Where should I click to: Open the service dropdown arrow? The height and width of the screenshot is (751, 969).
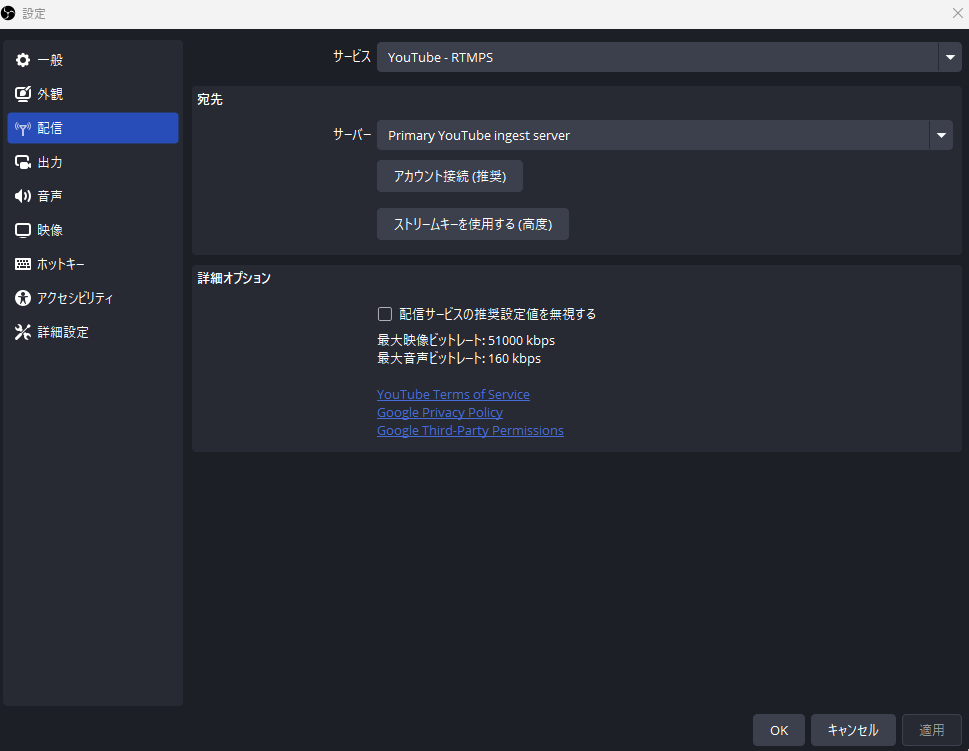[948, 57]
